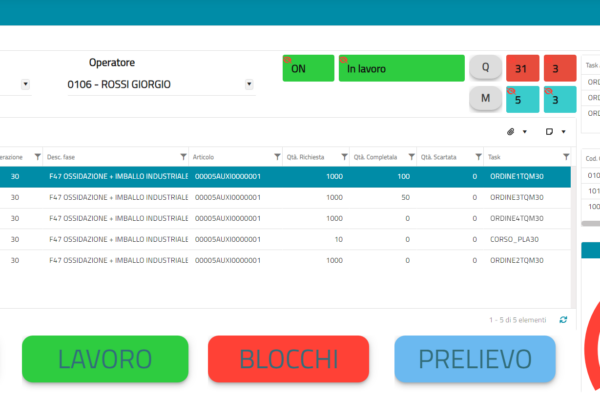Filter the Task column
Image resolution: width=600 pixels, height=400 pixels.
point(566,157)
